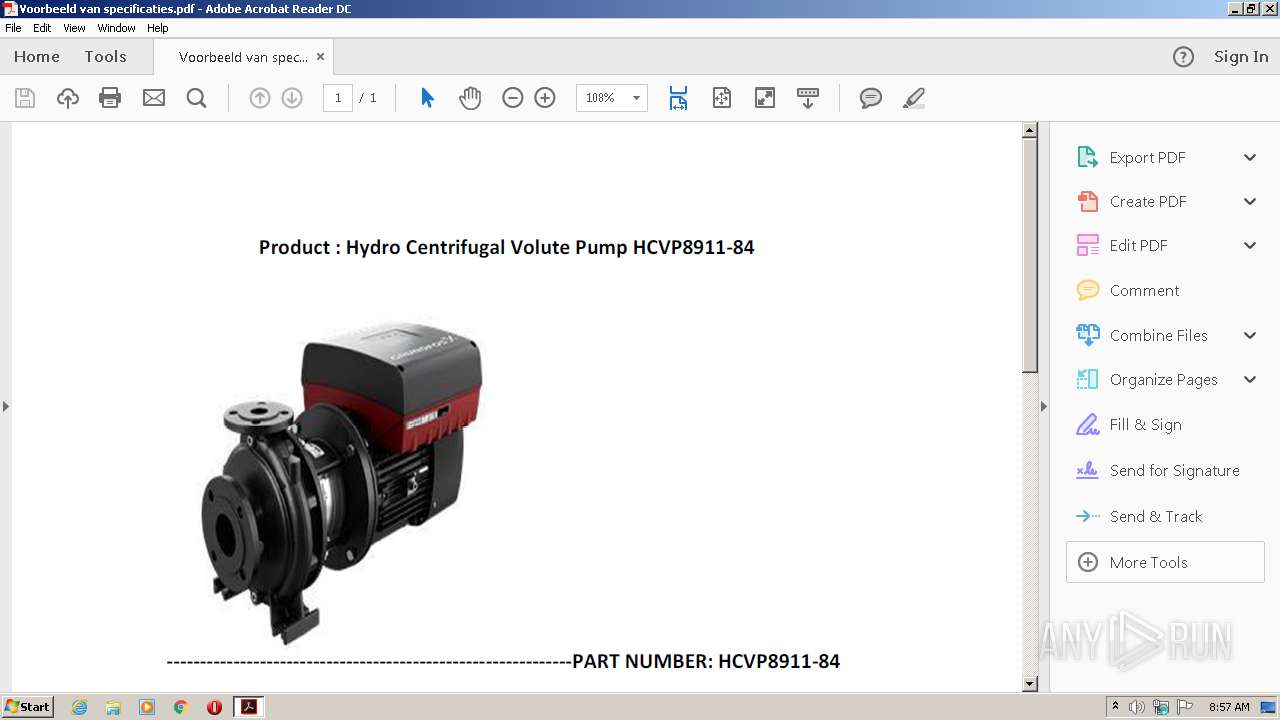
Task: Click the document scrollbar down arrow
Action: [1030, 684]
